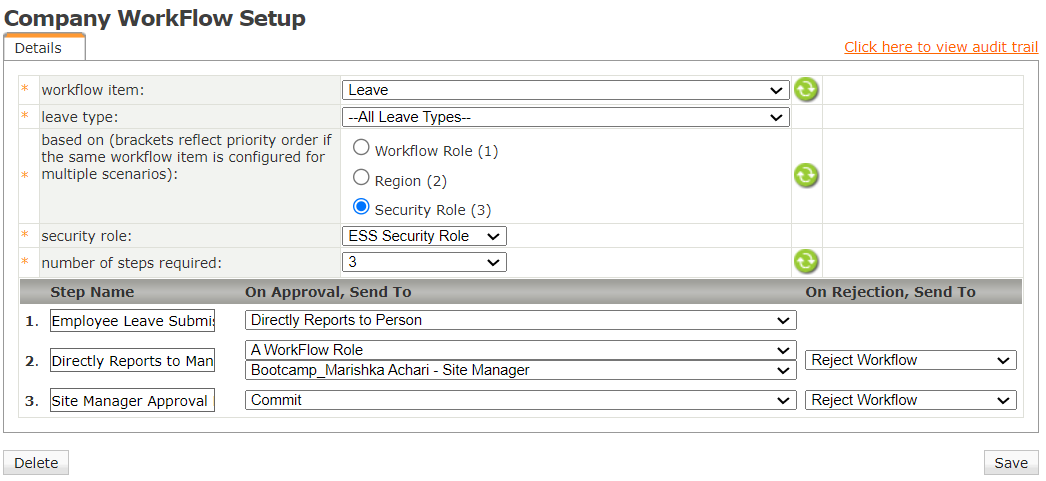Select the Workflow Role (1) radio button

point(362,149)
